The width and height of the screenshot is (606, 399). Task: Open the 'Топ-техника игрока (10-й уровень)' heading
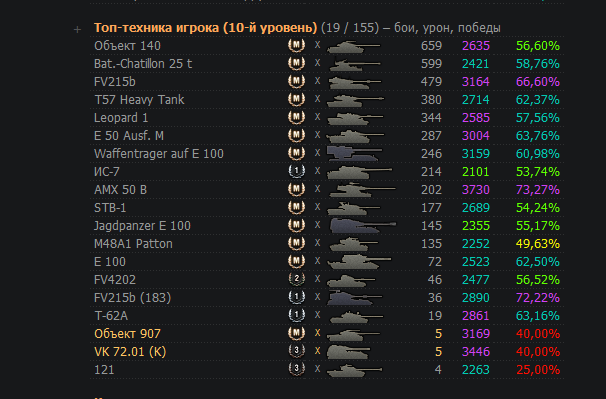pos(205,28)
